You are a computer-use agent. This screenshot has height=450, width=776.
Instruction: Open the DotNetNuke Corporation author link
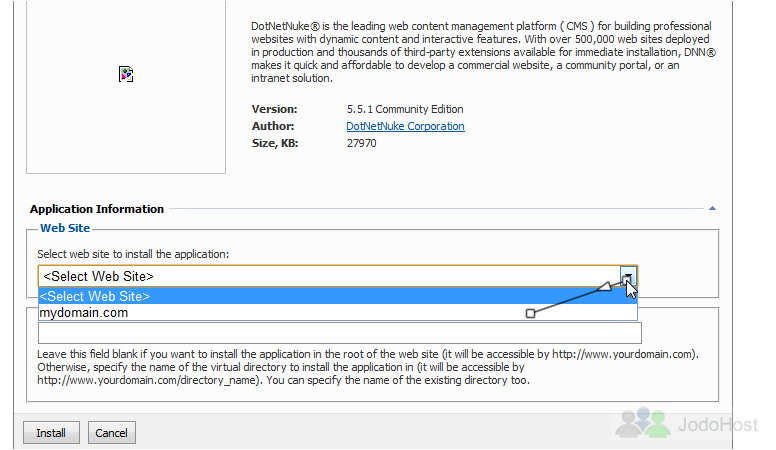[x=405, y=126]
